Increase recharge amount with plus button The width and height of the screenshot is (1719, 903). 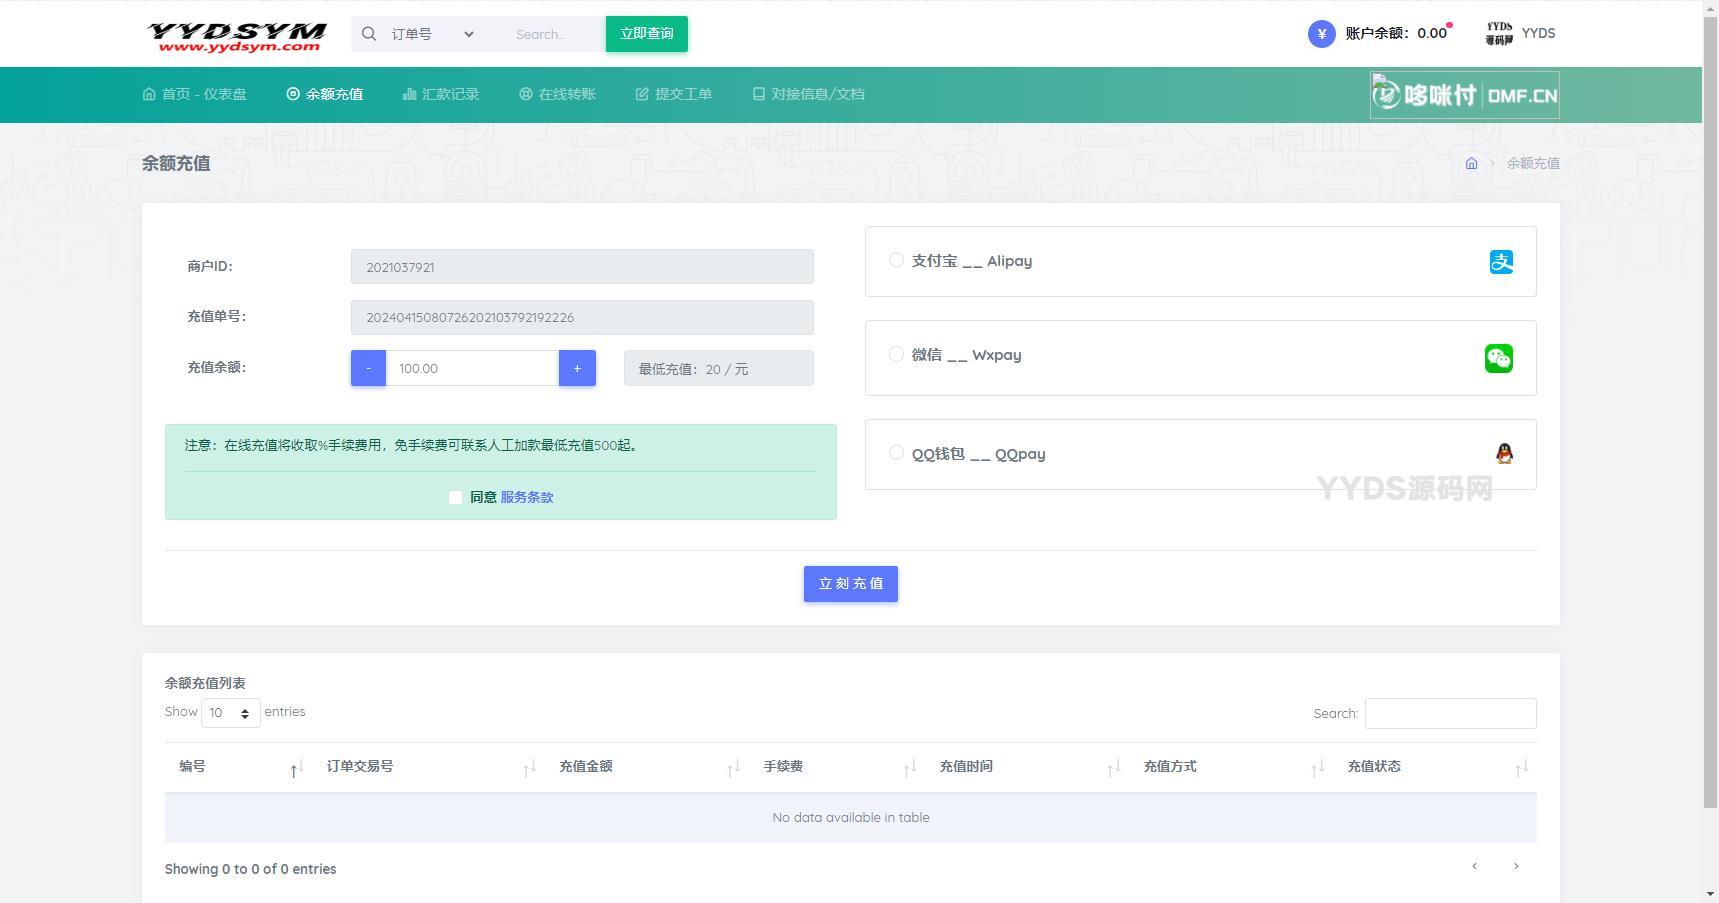click(x=577, y=368)
